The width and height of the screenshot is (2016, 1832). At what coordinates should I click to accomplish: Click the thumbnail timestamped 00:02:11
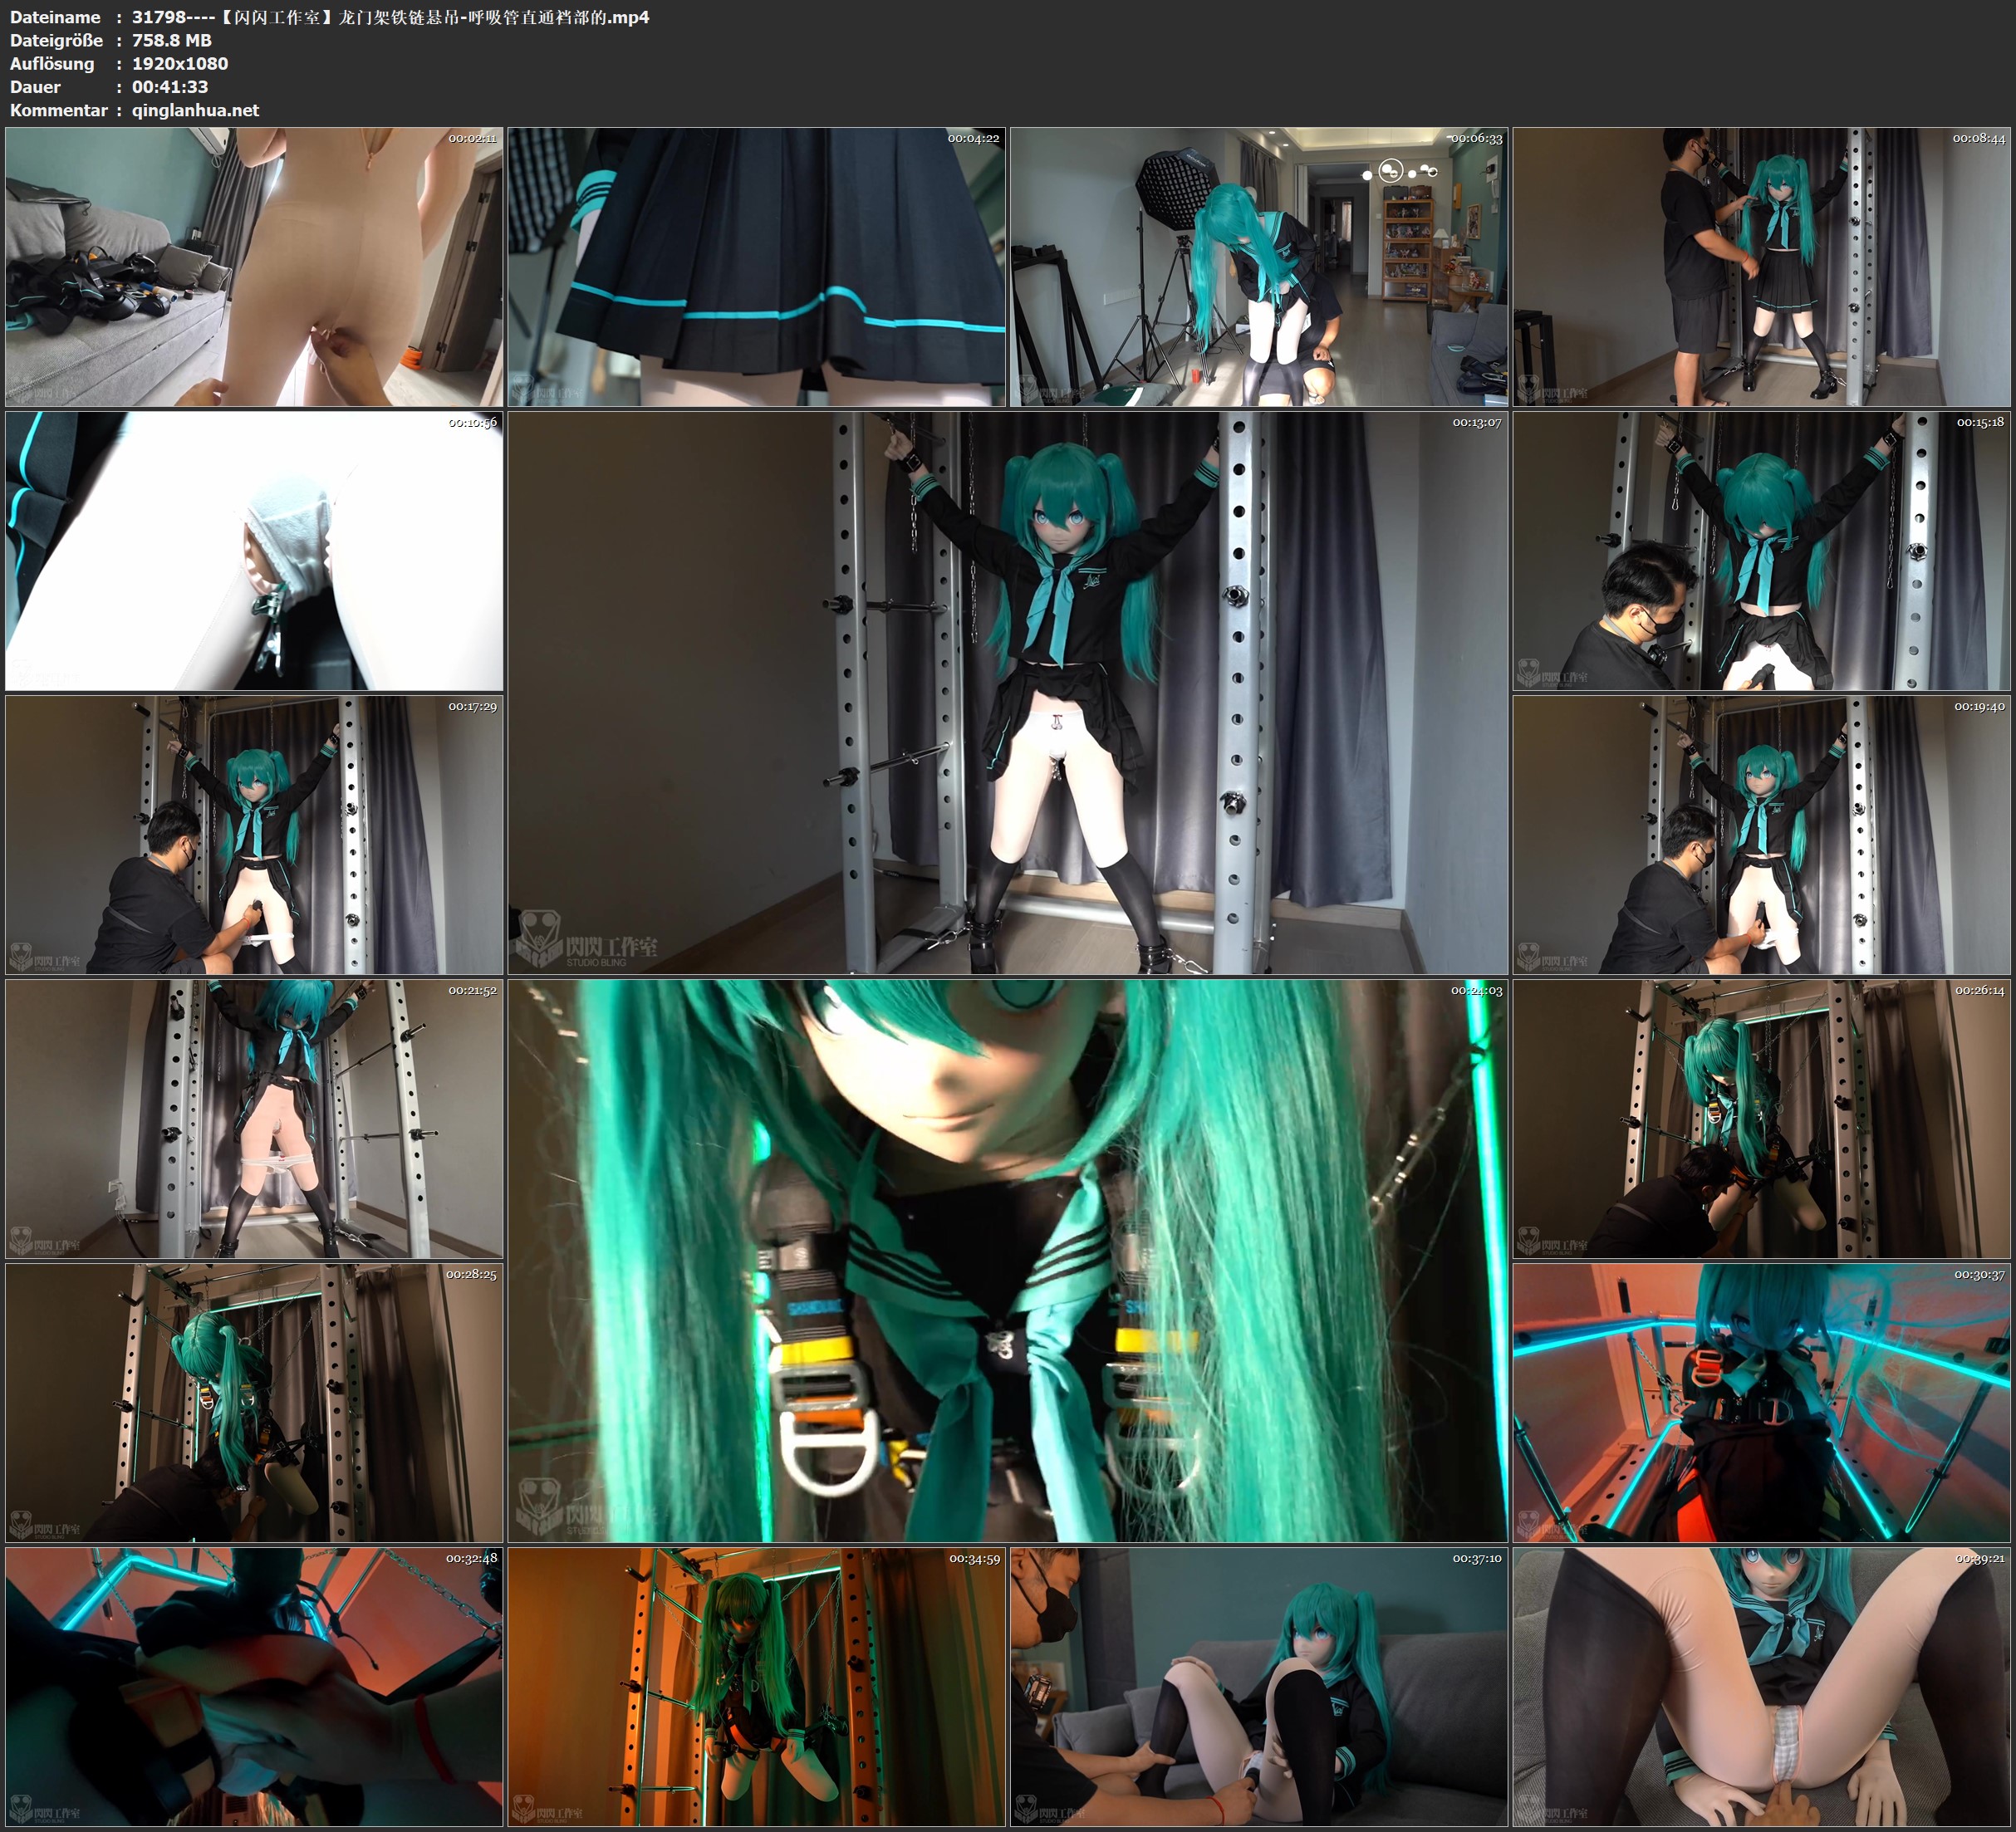[254, 267]
